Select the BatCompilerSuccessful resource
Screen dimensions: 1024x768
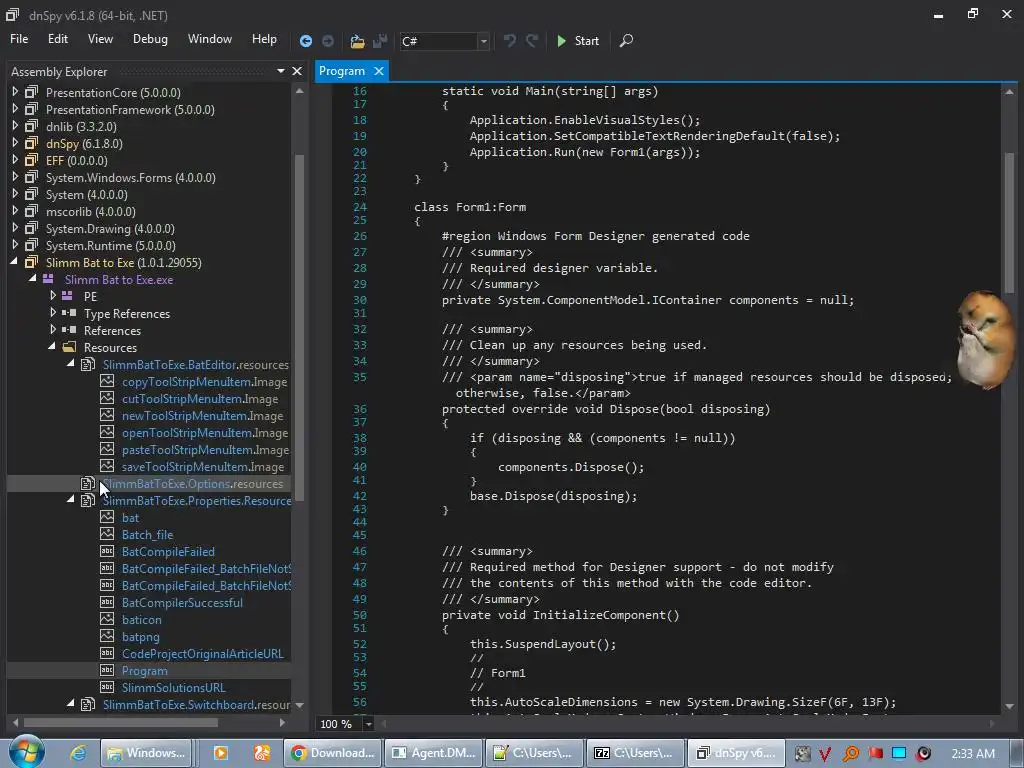point(182,603)
